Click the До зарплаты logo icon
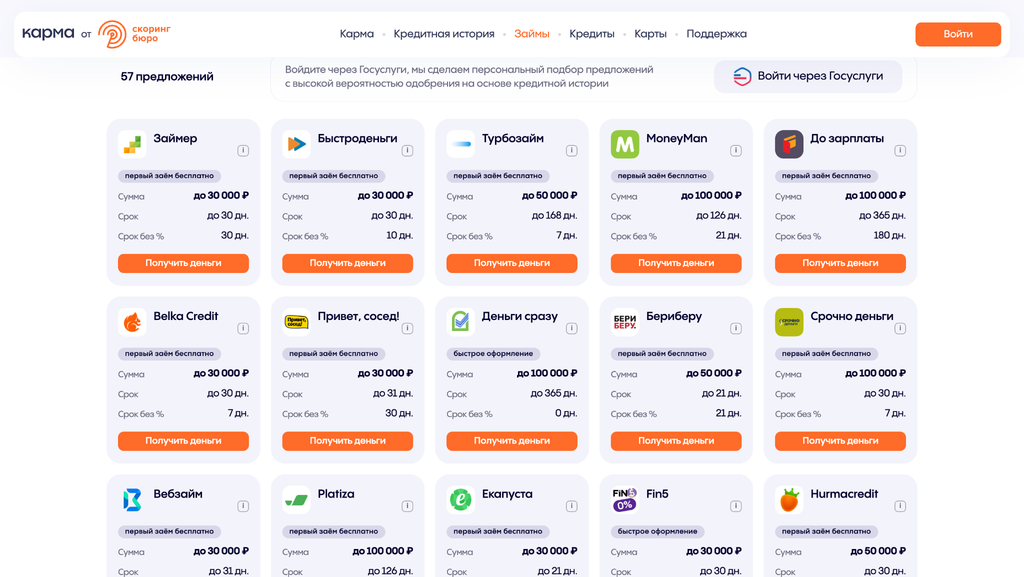 [789, 144]
